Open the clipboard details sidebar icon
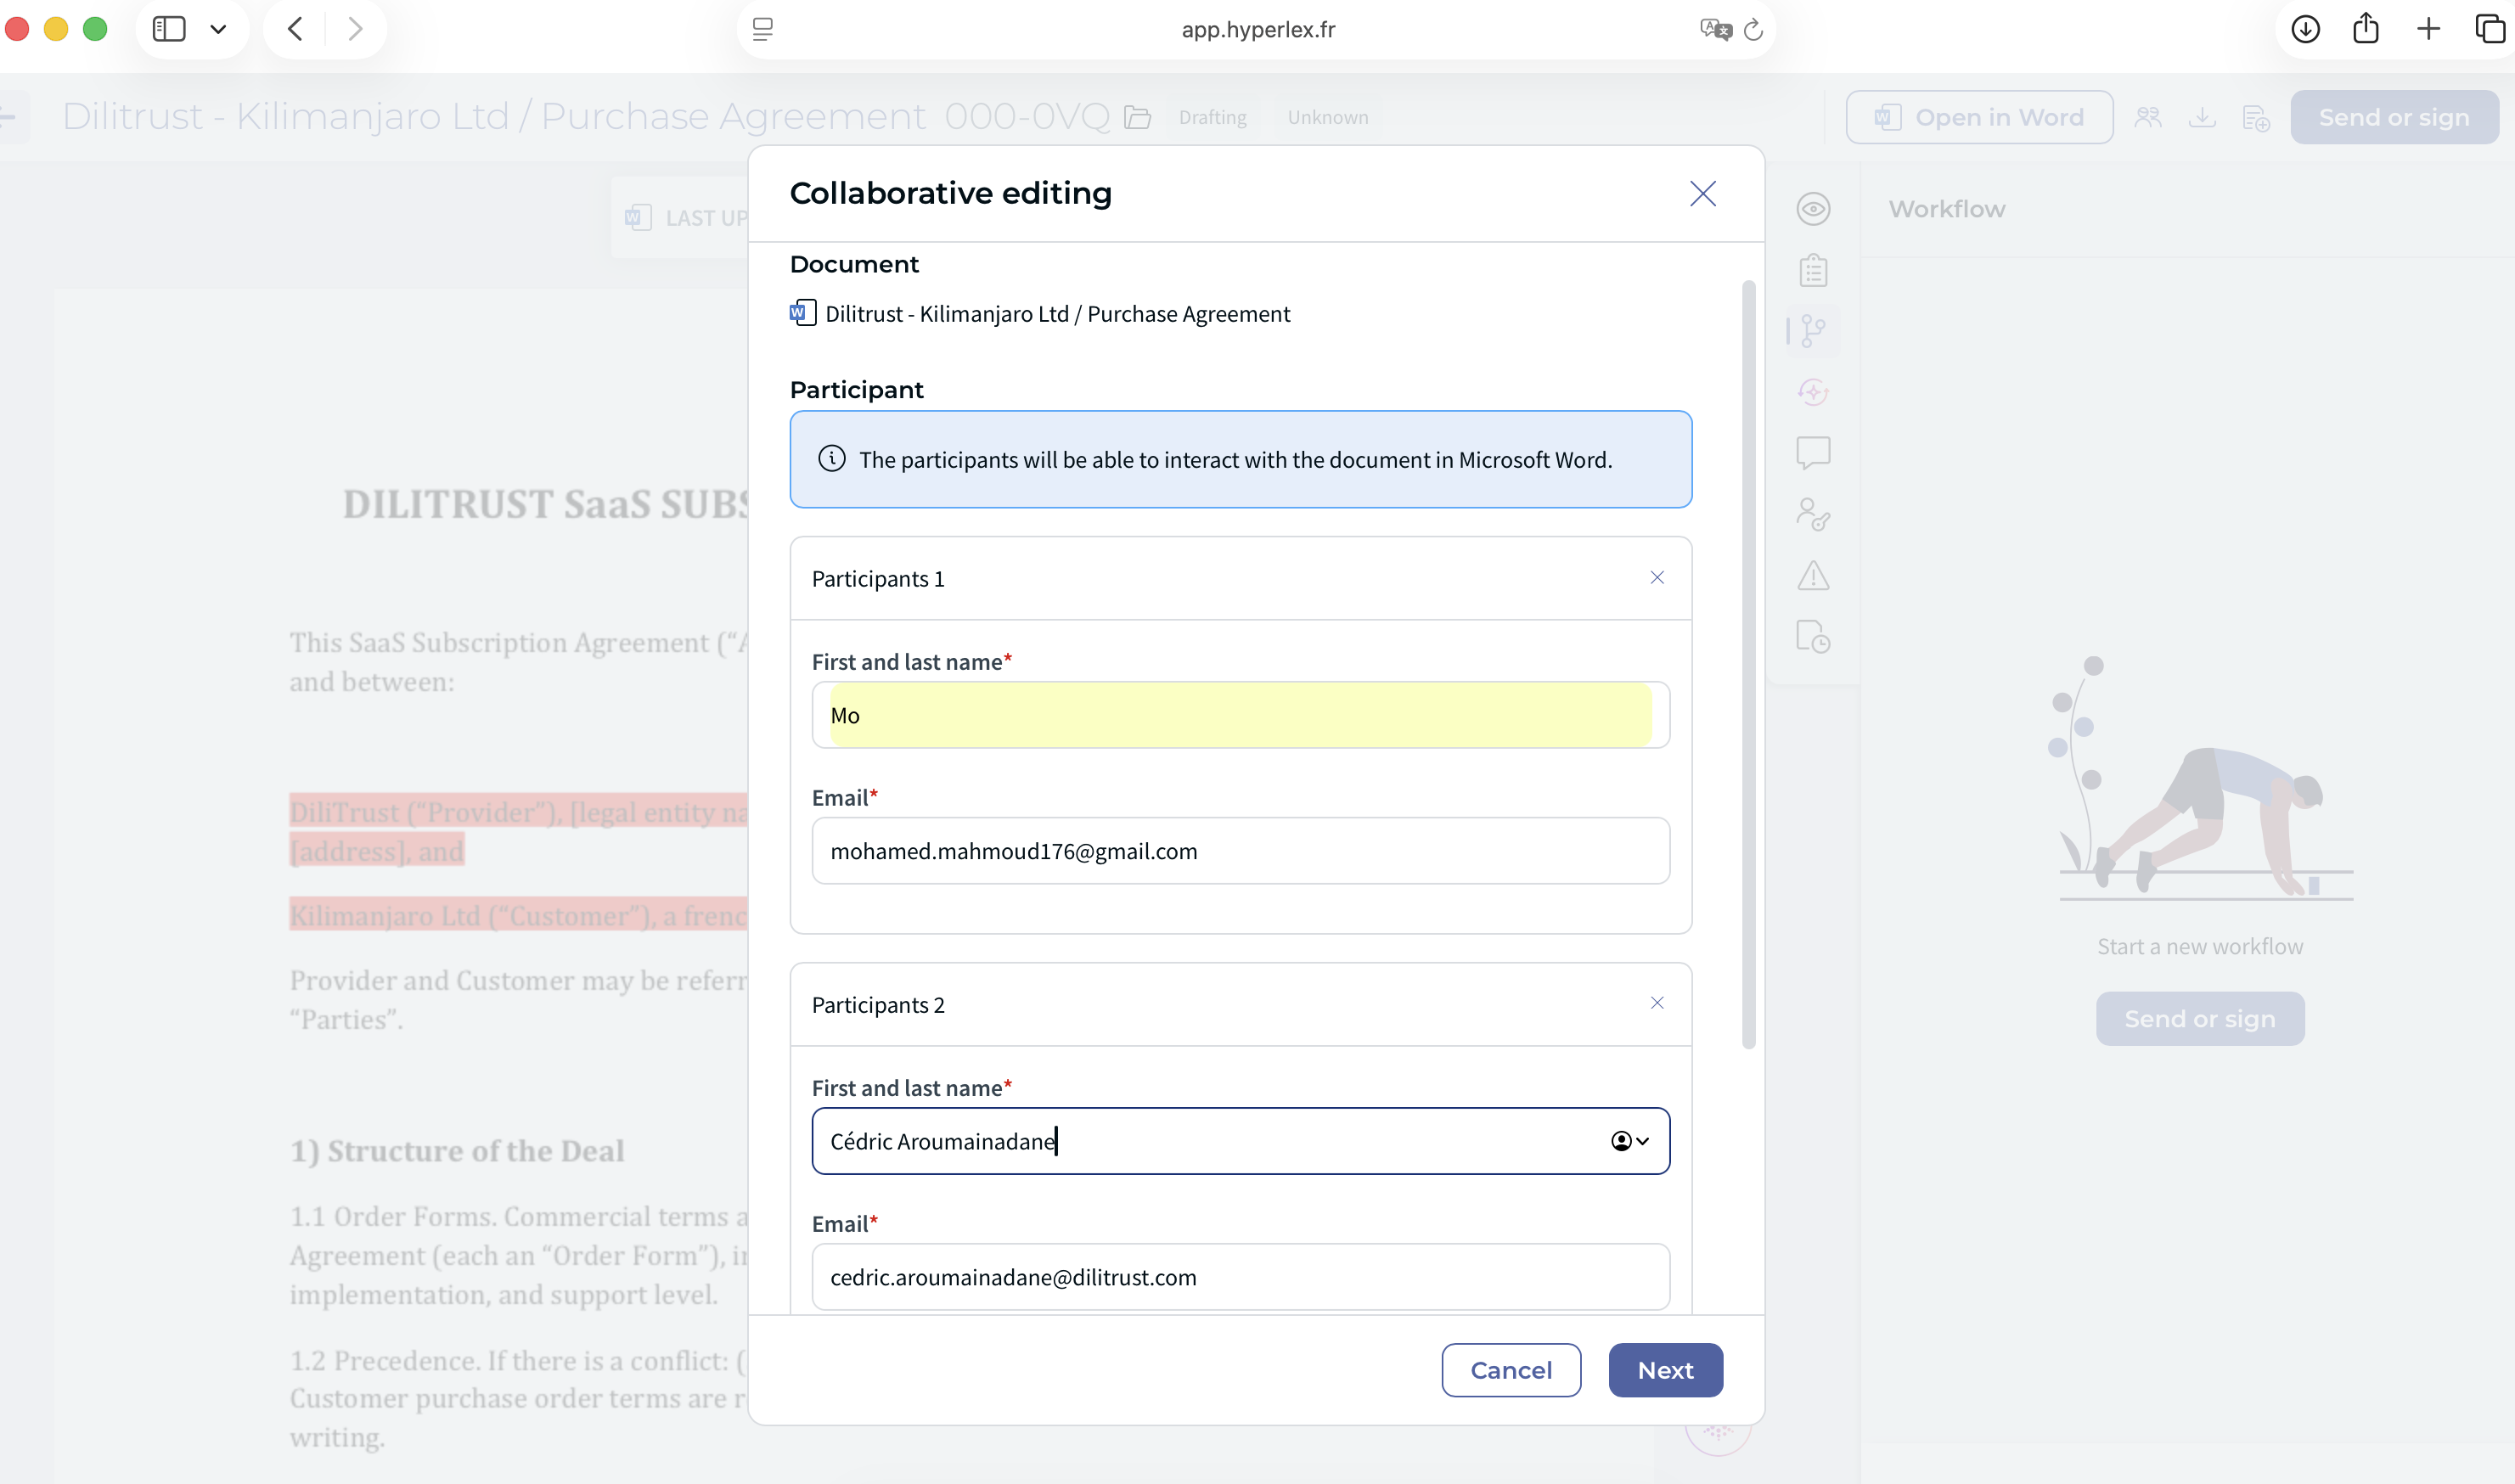This screenshot has height=1484, width=2515. 1812,270
